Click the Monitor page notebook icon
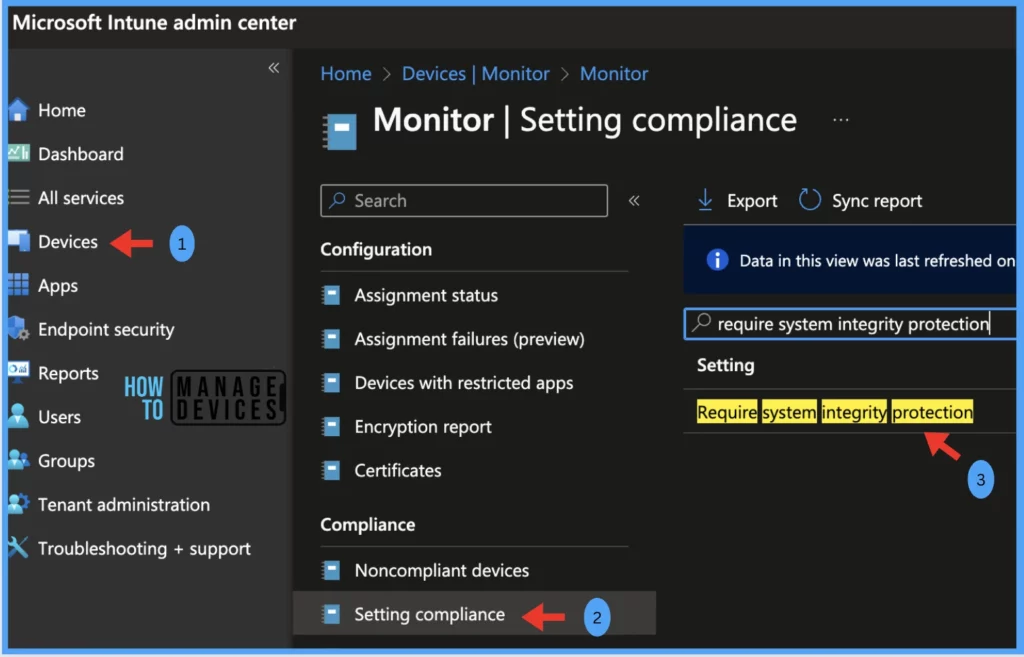1024x657 pixels. [341, 131]
